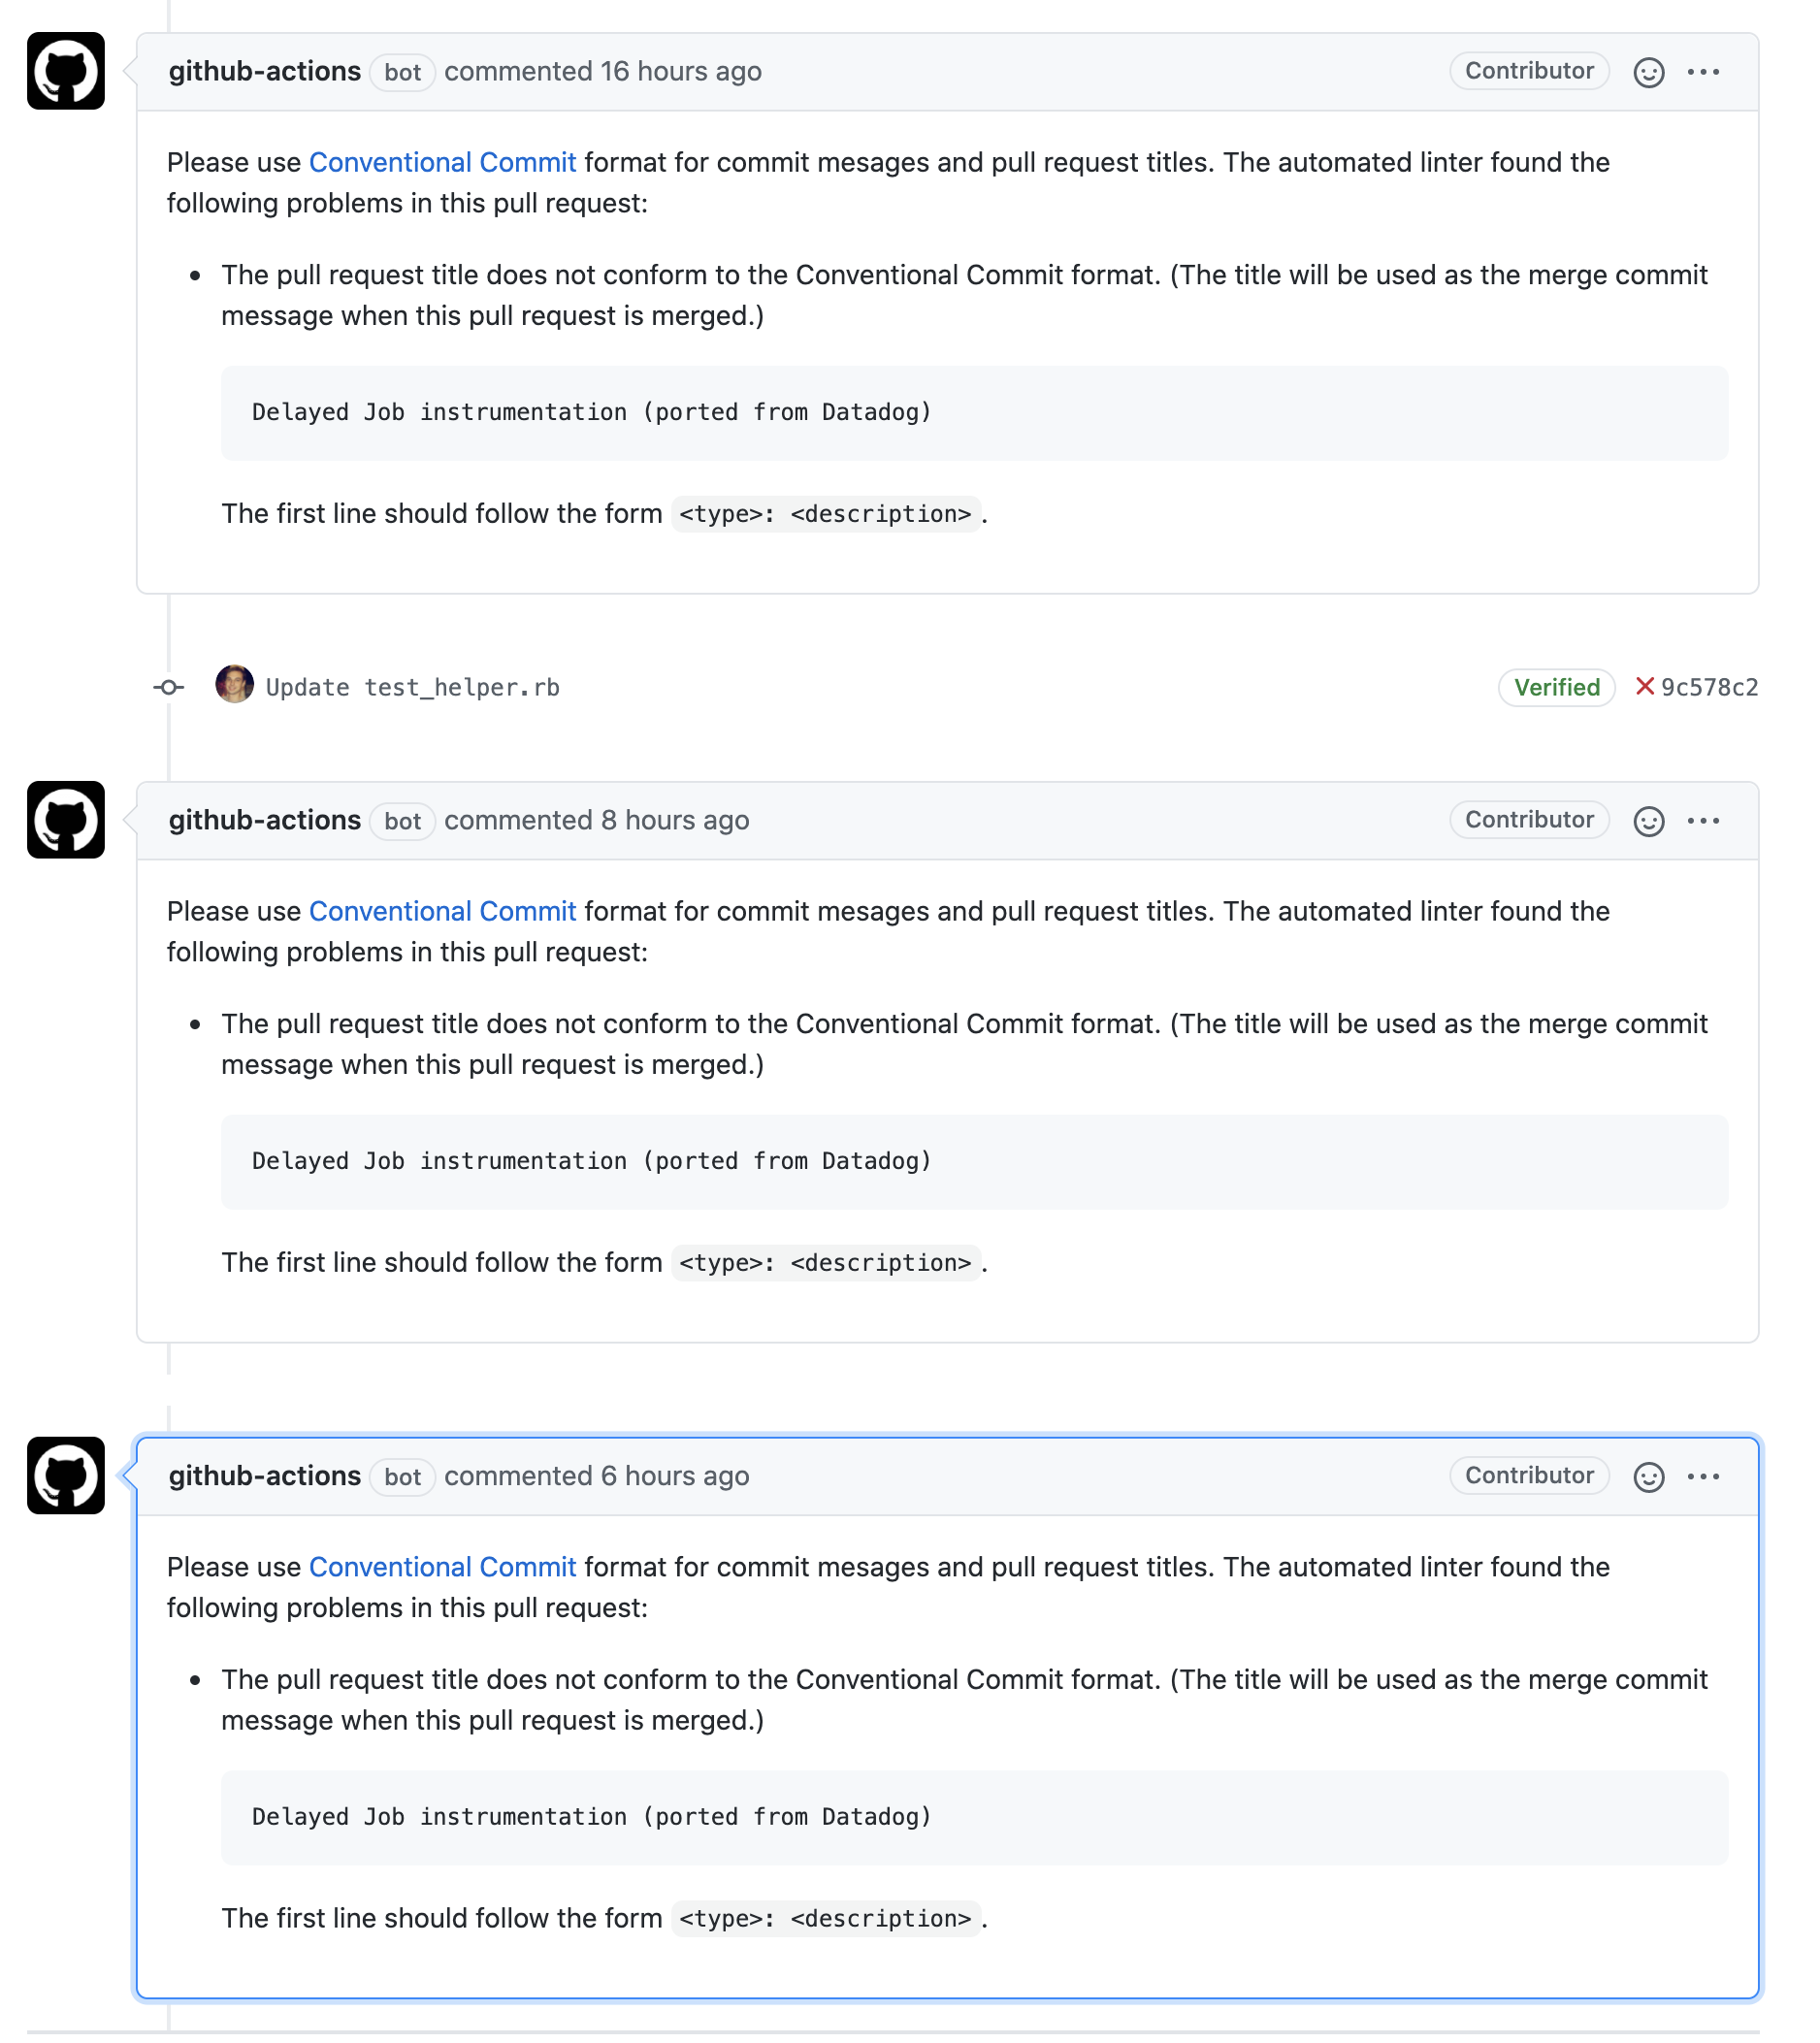Image resolution: width=1820 pixels, height=2043 pixels.
Task: Add a reaction on the 8-hours-ago comment
Action: [1649, 820]
